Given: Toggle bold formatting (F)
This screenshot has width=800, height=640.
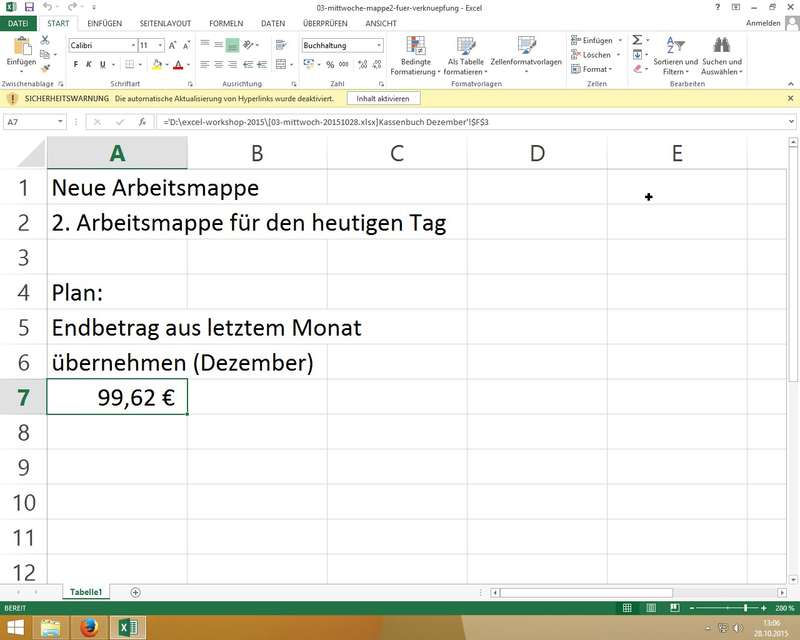Looking at the screenshot, I should (76, 64).
